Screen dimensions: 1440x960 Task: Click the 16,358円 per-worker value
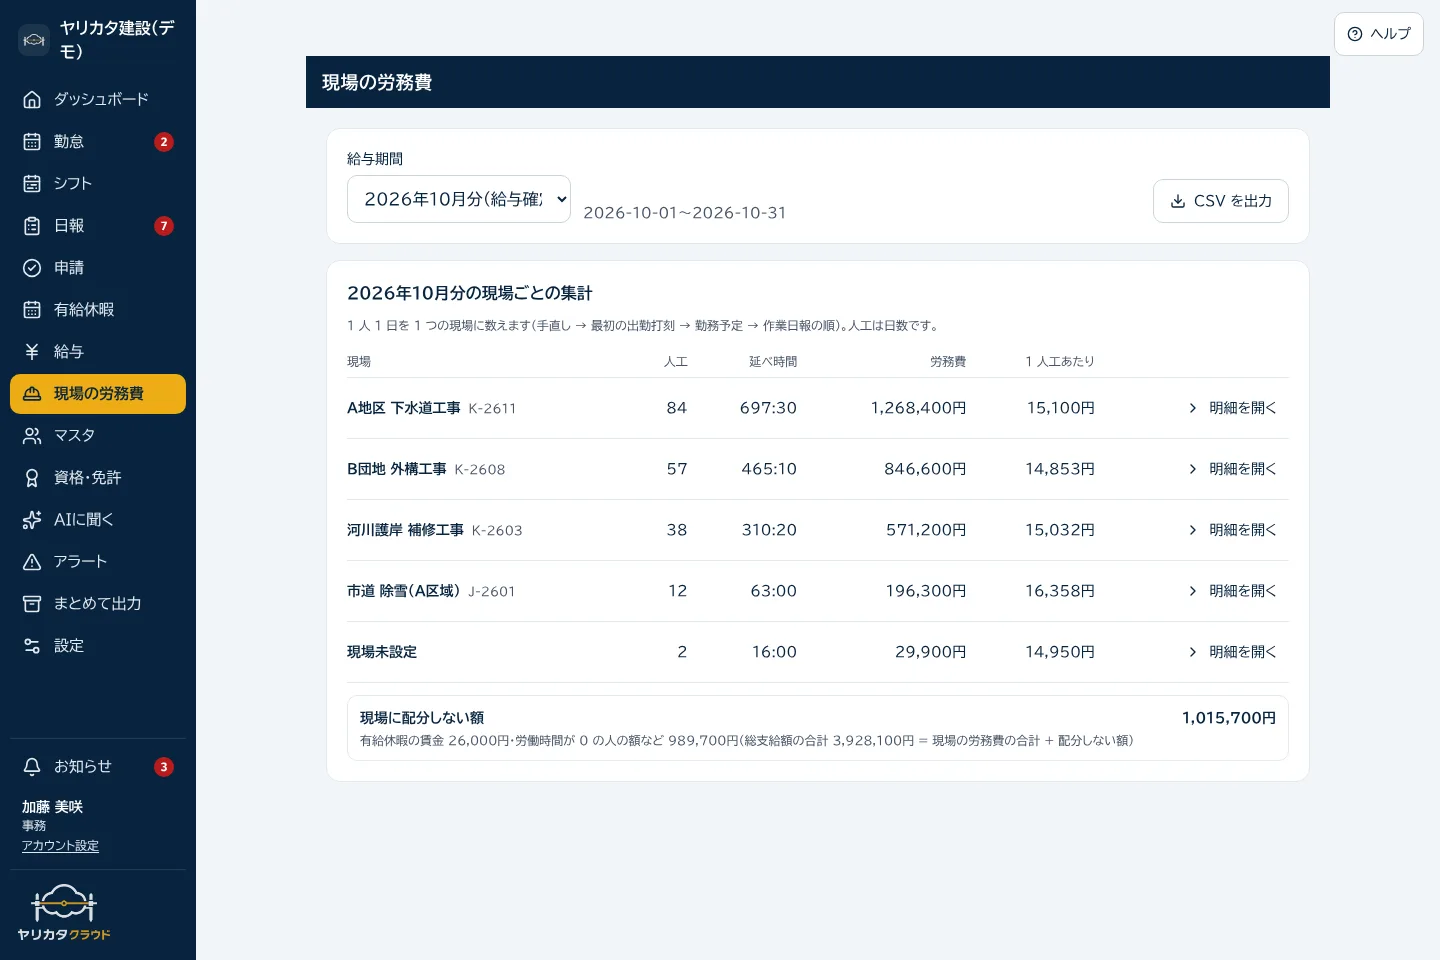[1060, 591]
